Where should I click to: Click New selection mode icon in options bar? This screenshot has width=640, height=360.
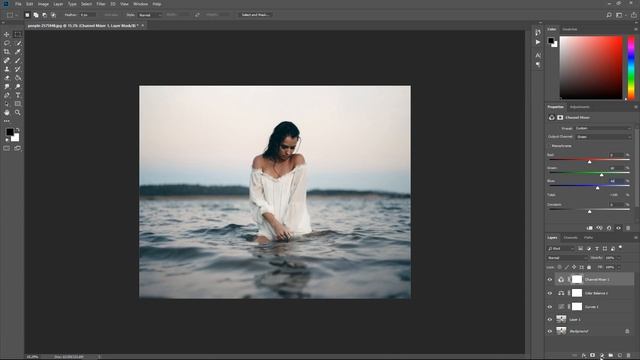coord(27,15)
